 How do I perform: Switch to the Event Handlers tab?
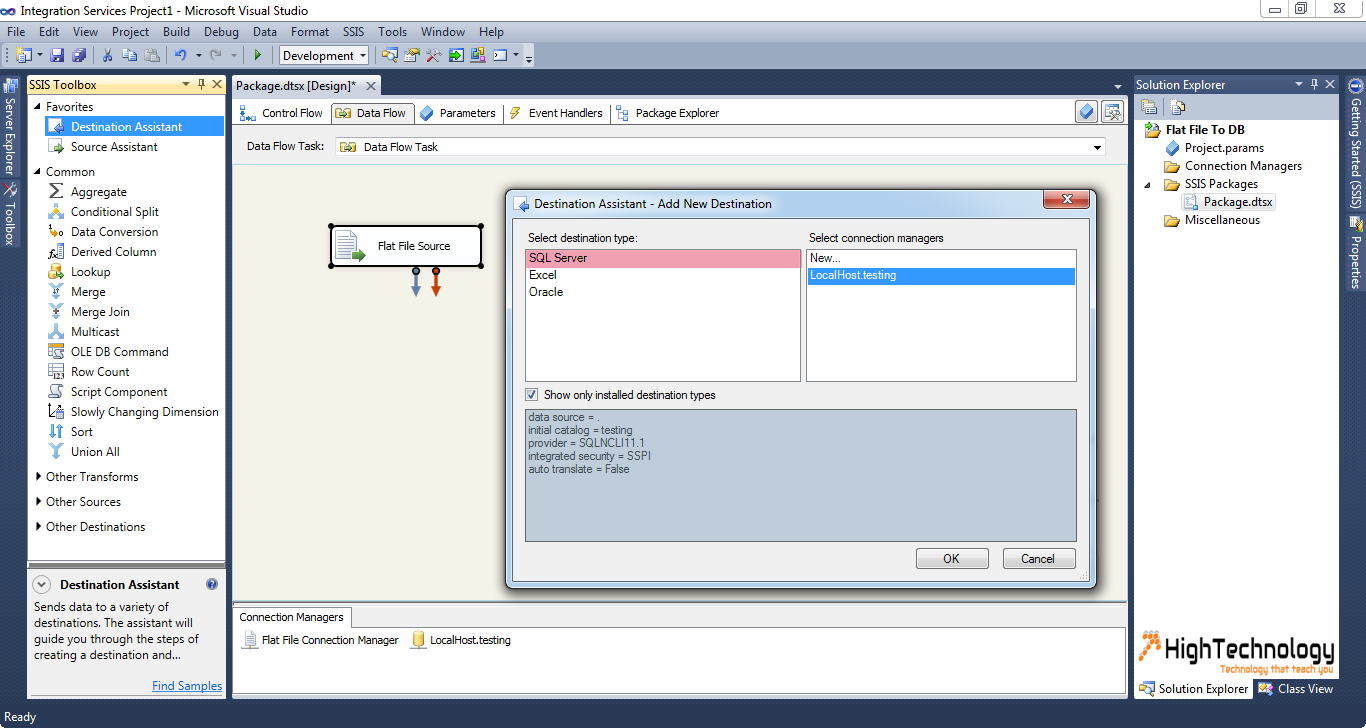click(x=556, y=113)
